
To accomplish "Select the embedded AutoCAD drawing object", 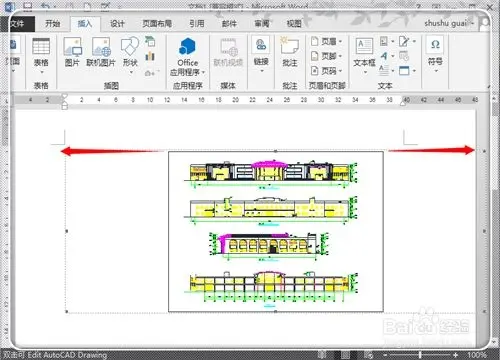I will (x=276, y=232).
